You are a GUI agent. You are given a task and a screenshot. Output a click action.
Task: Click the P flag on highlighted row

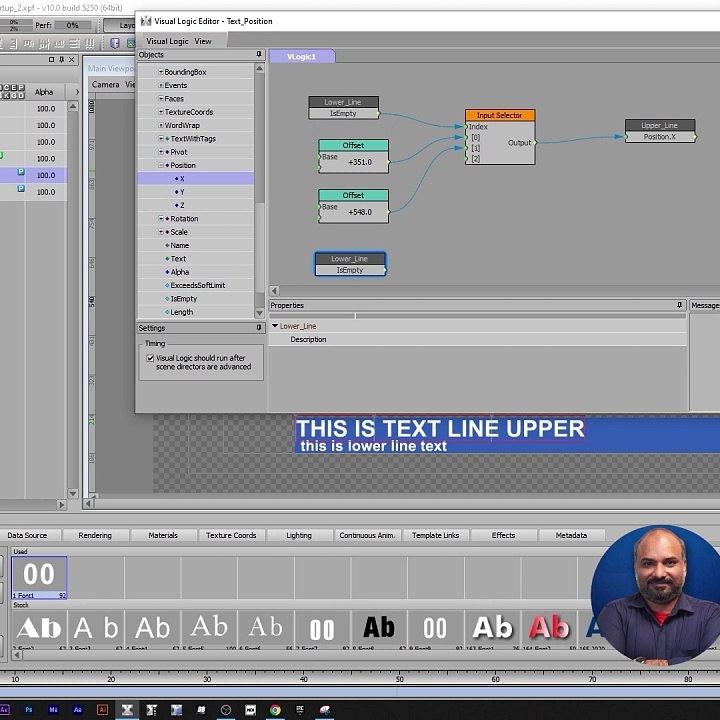point(21,172)
